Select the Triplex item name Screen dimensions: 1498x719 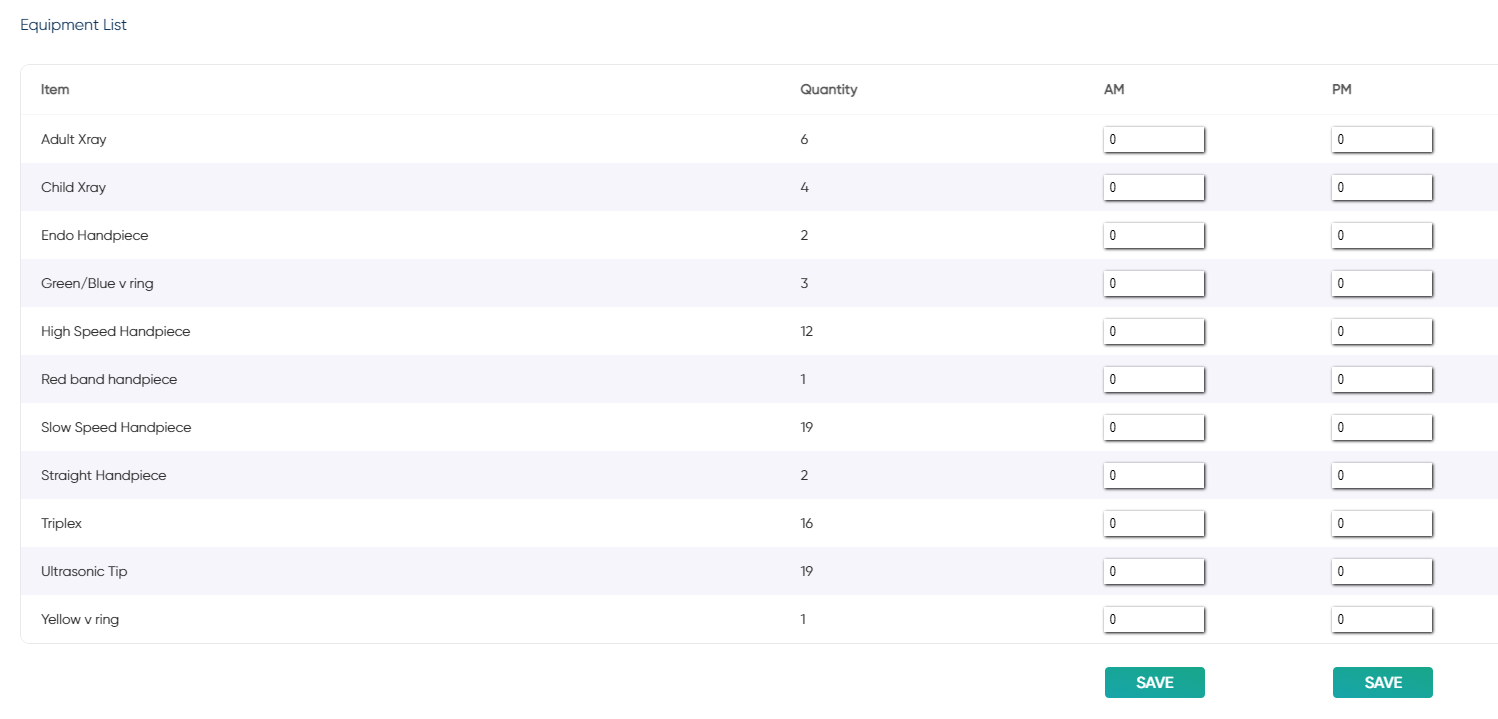click(62, 524)
